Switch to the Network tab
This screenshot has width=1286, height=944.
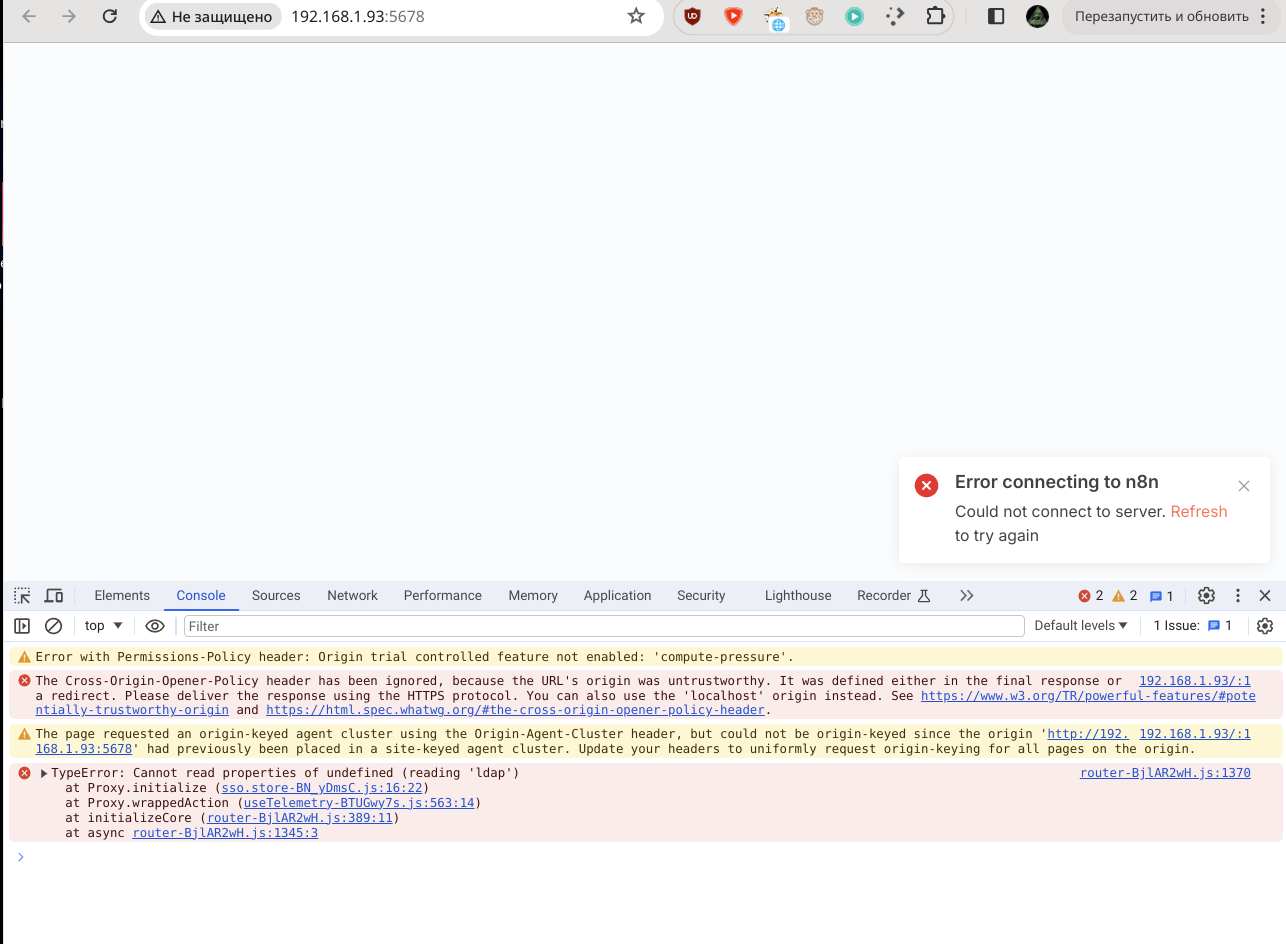click(352, 596)
